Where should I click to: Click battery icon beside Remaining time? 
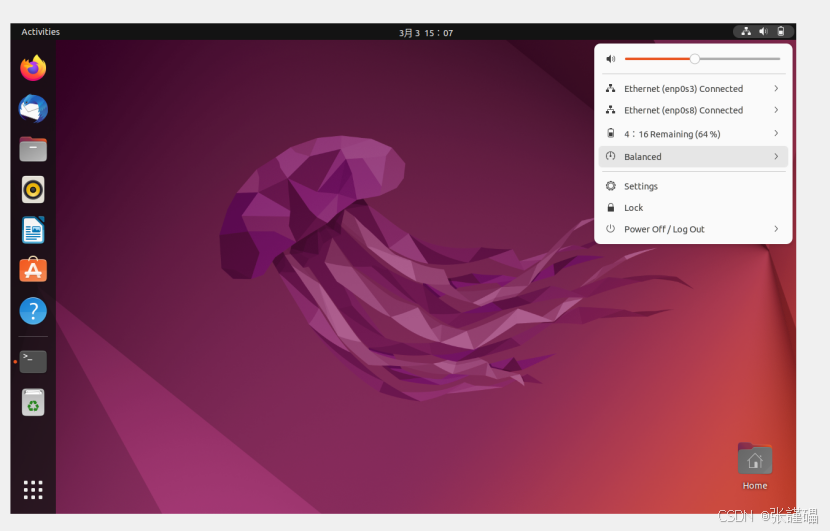[611, 133]
